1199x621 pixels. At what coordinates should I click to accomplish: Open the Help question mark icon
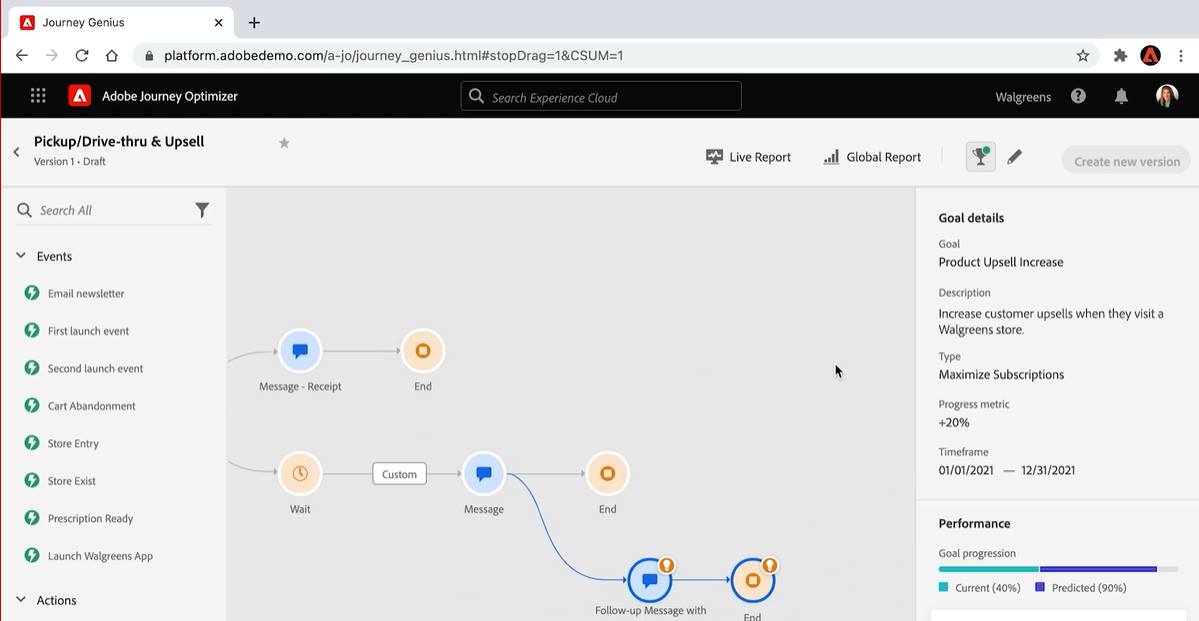coord(1078,96)
